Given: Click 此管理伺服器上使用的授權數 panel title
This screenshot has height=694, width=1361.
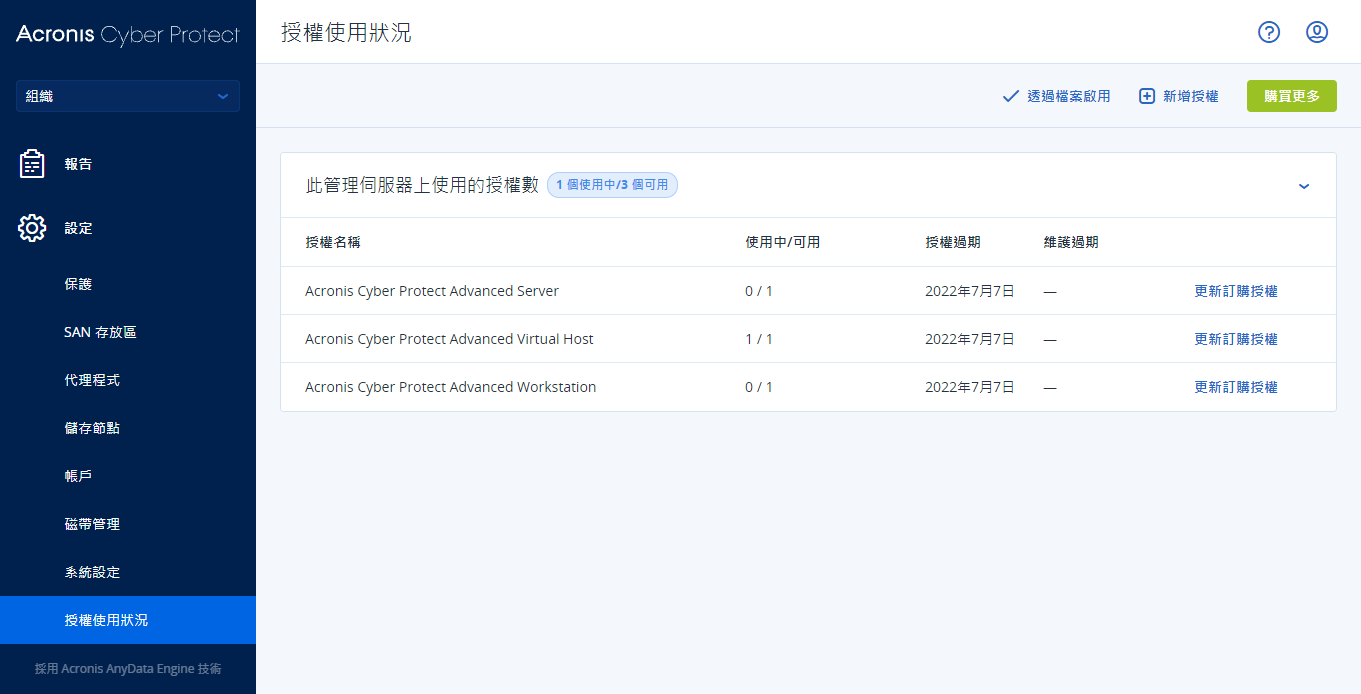Looking at the screenshot, I should (x=422, y=185).
